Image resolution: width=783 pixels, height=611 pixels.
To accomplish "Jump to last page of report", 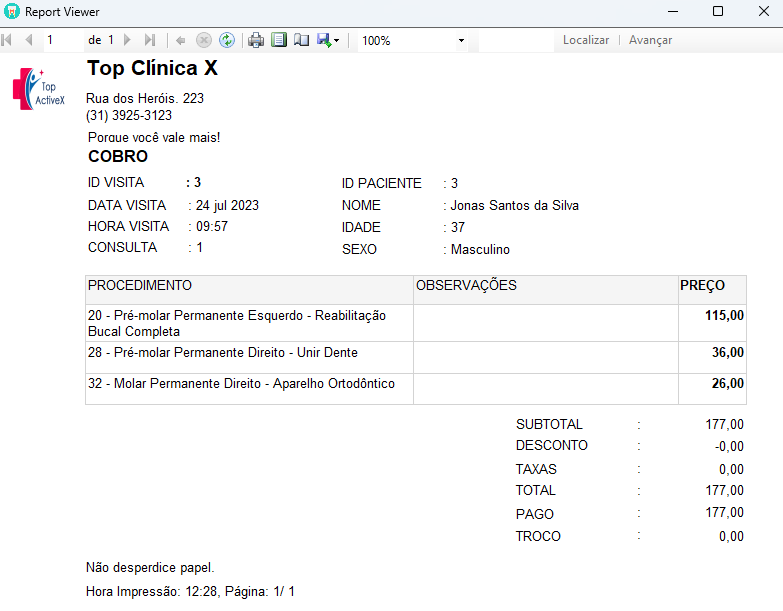I will point(149,40).
